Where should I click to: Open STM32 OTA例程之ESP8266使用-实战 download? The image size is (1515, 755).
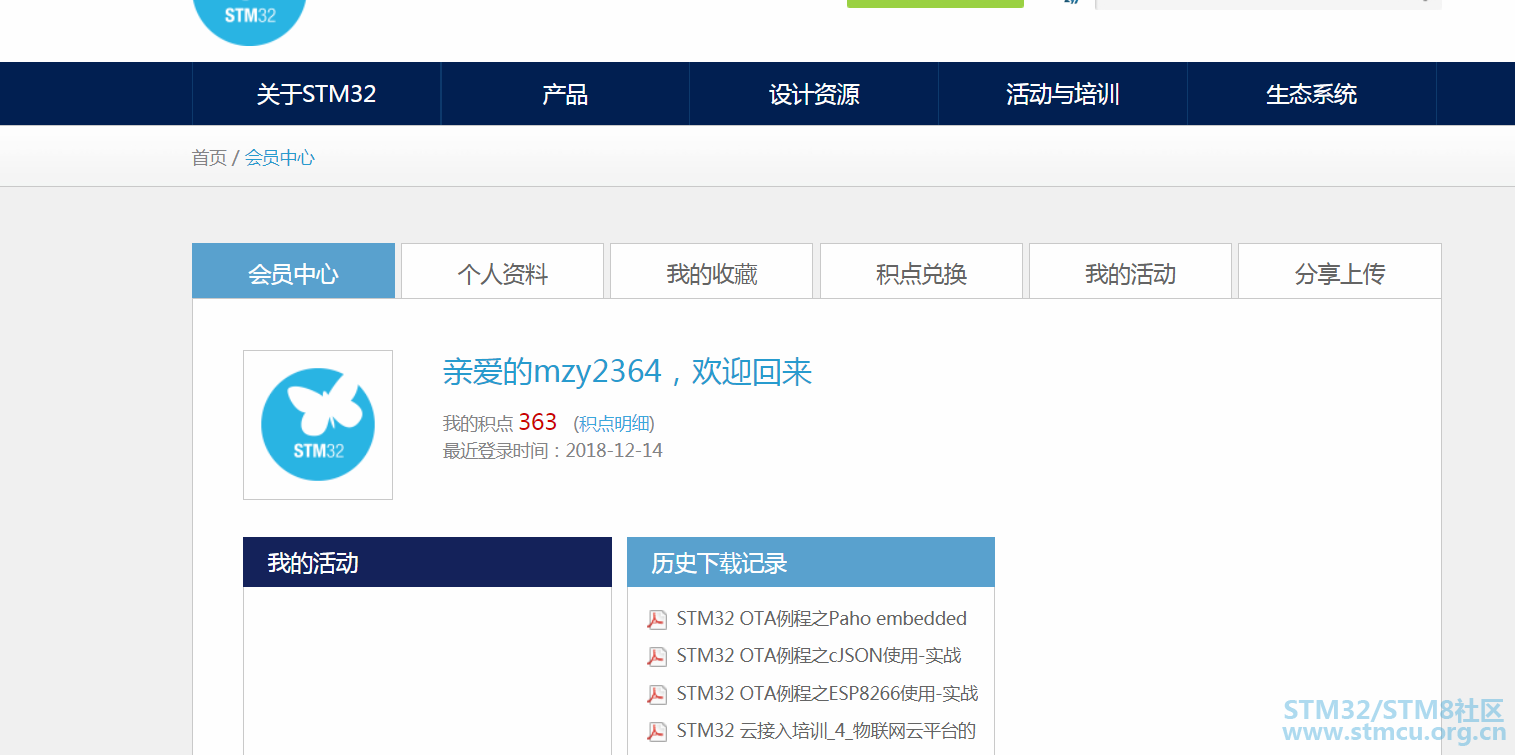pos(827,693)
